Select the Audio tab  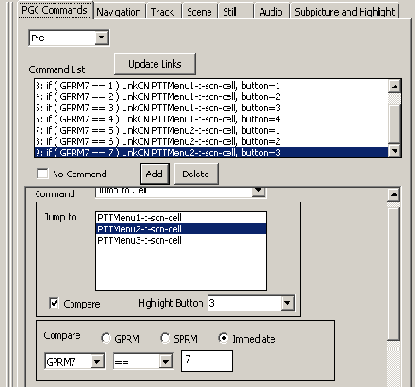pos(270,12)
